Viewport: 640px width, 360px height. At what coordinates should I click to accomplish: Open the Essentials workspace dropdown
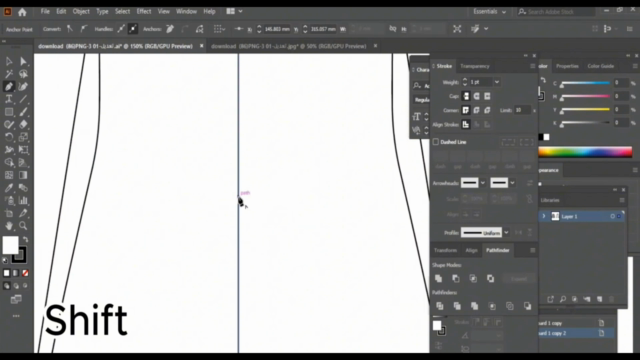[x=489, y=12]
